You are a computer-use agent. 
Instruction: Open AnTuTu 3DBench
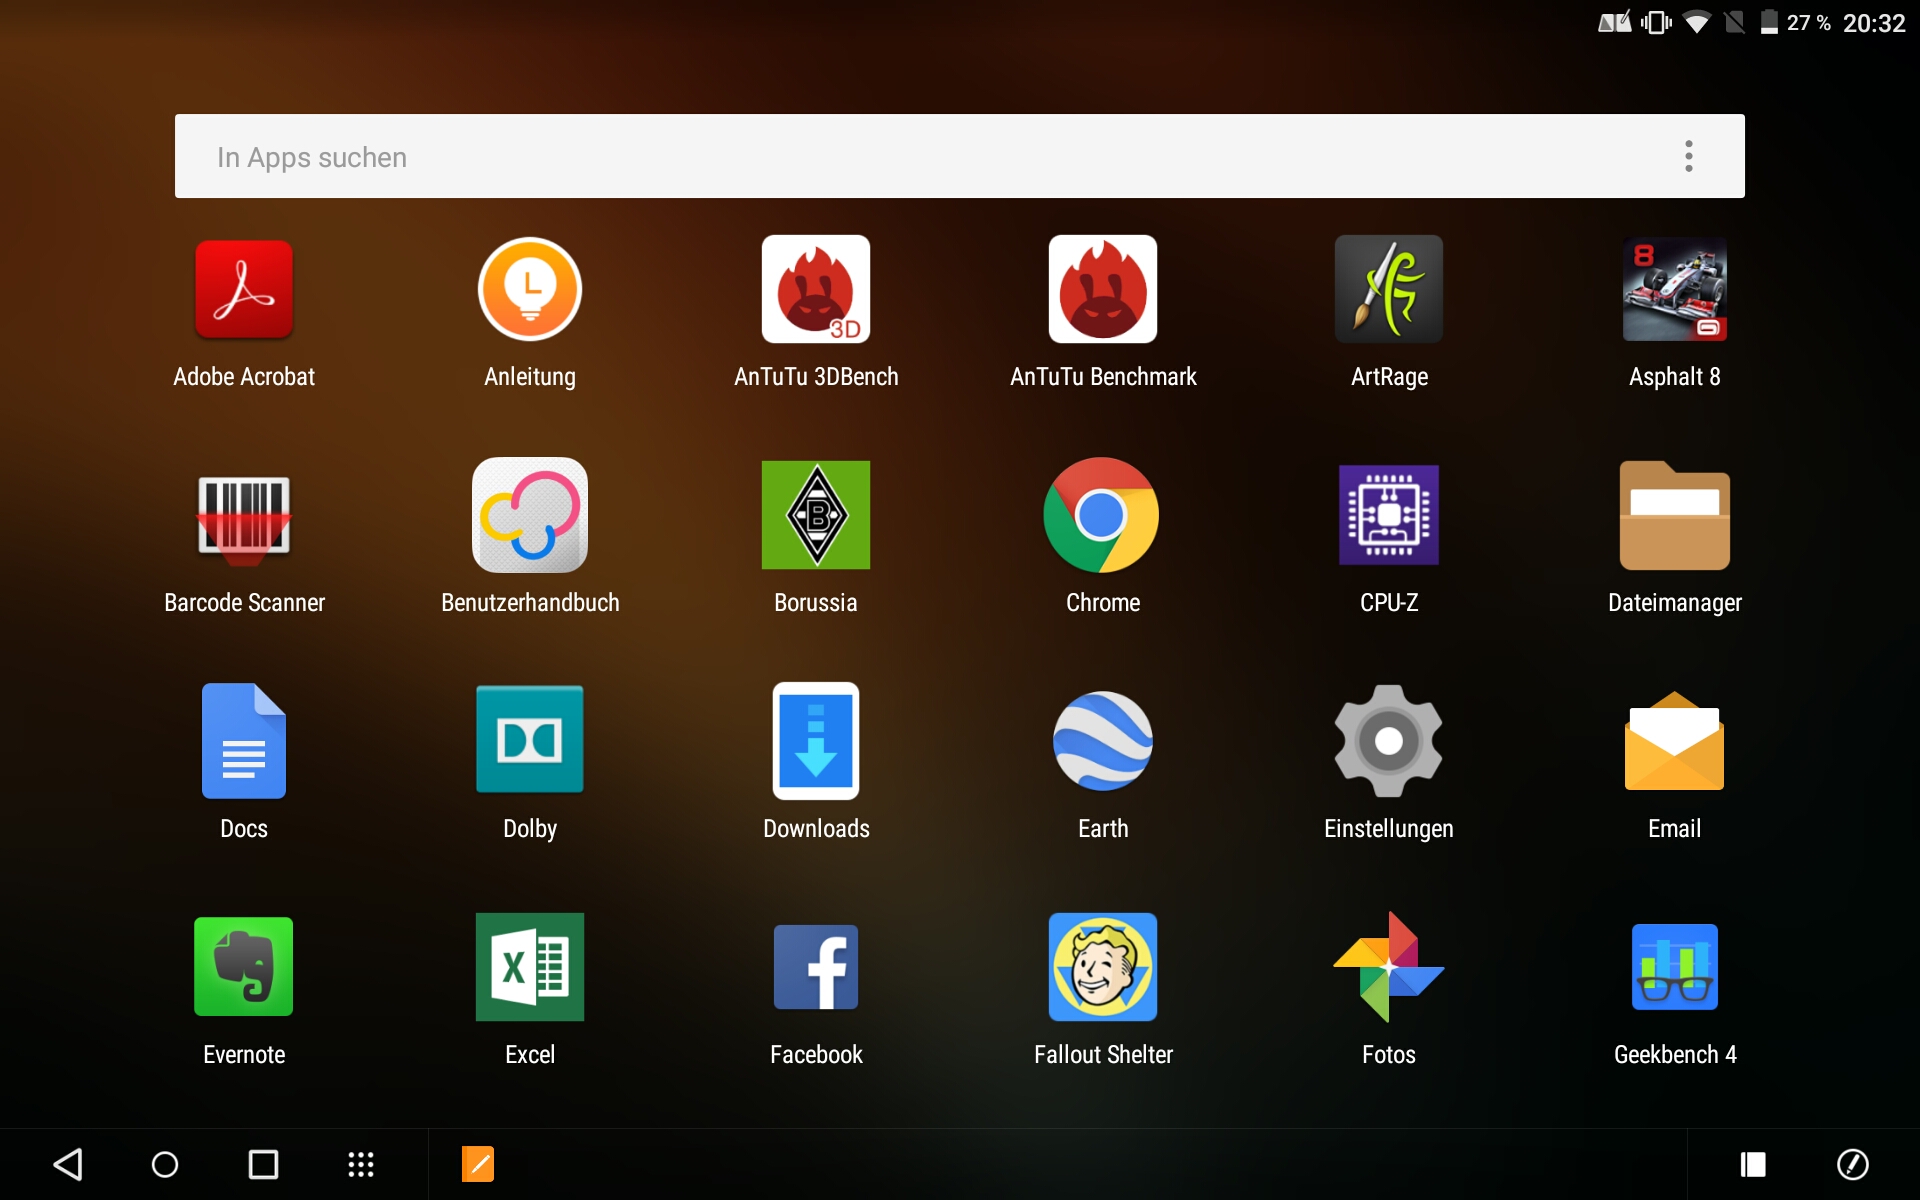click(816, 289)
